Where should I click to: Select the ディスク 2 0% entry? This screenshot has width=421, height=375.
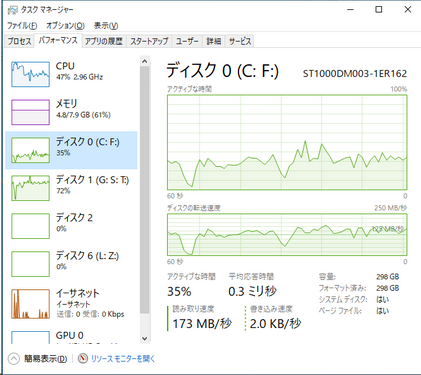(71, 226)
